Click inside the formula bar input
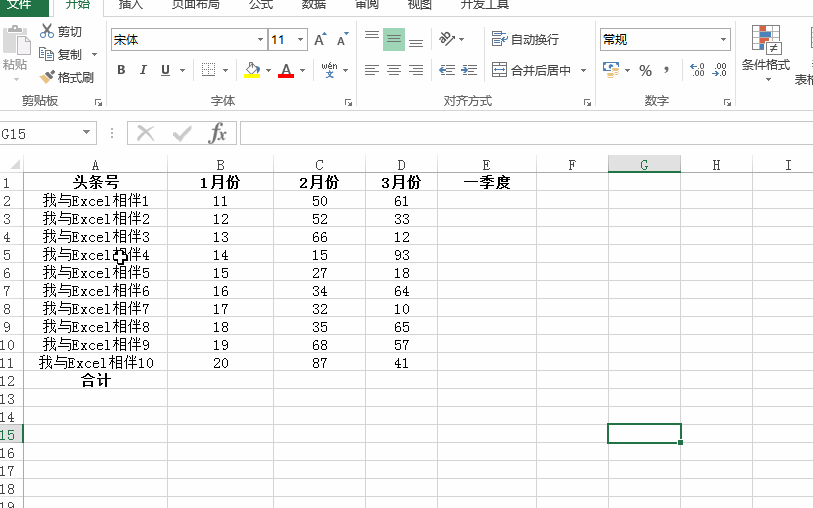The image size is (813, 508). (526, 133)
